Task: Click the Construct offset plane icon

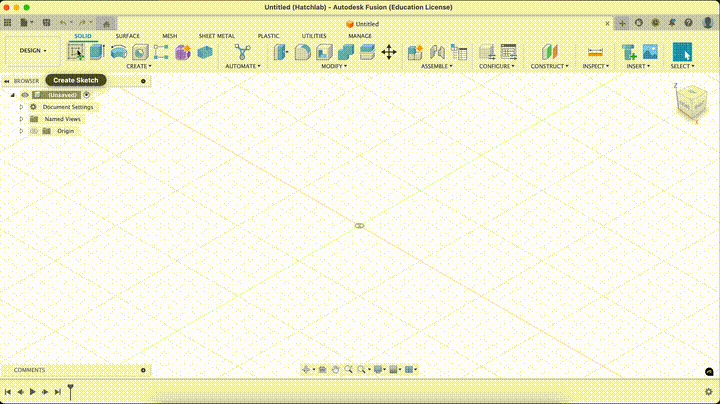Action: pos(550,52)
